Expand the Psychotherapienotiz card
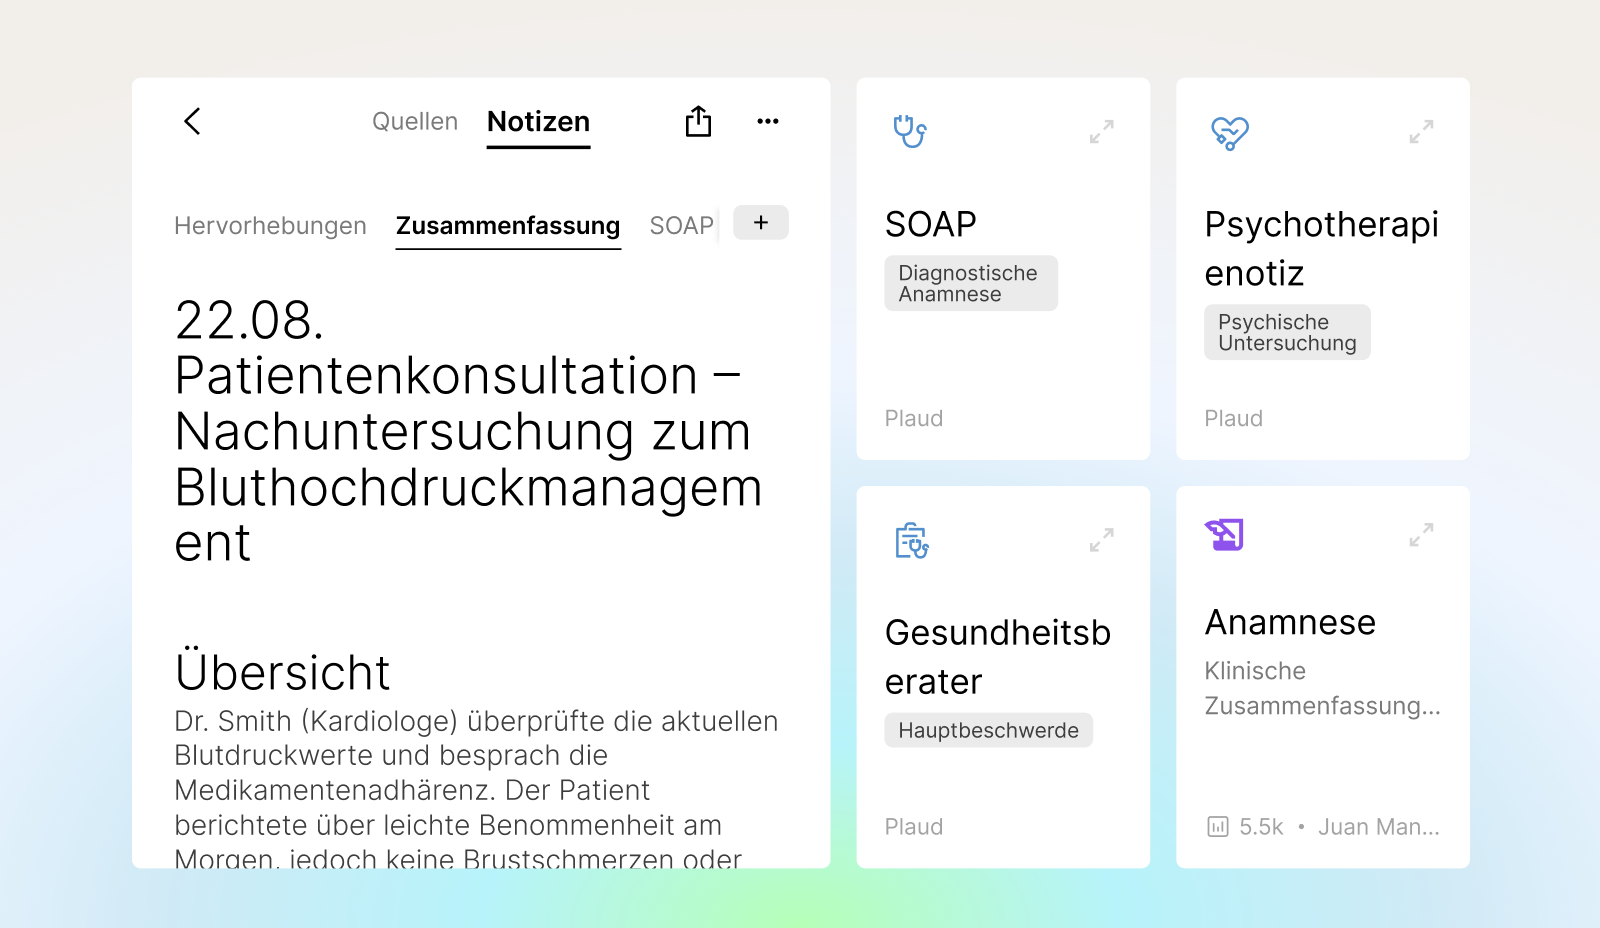This screenshot has height=928, width=1600. (x=1421, y=132)
